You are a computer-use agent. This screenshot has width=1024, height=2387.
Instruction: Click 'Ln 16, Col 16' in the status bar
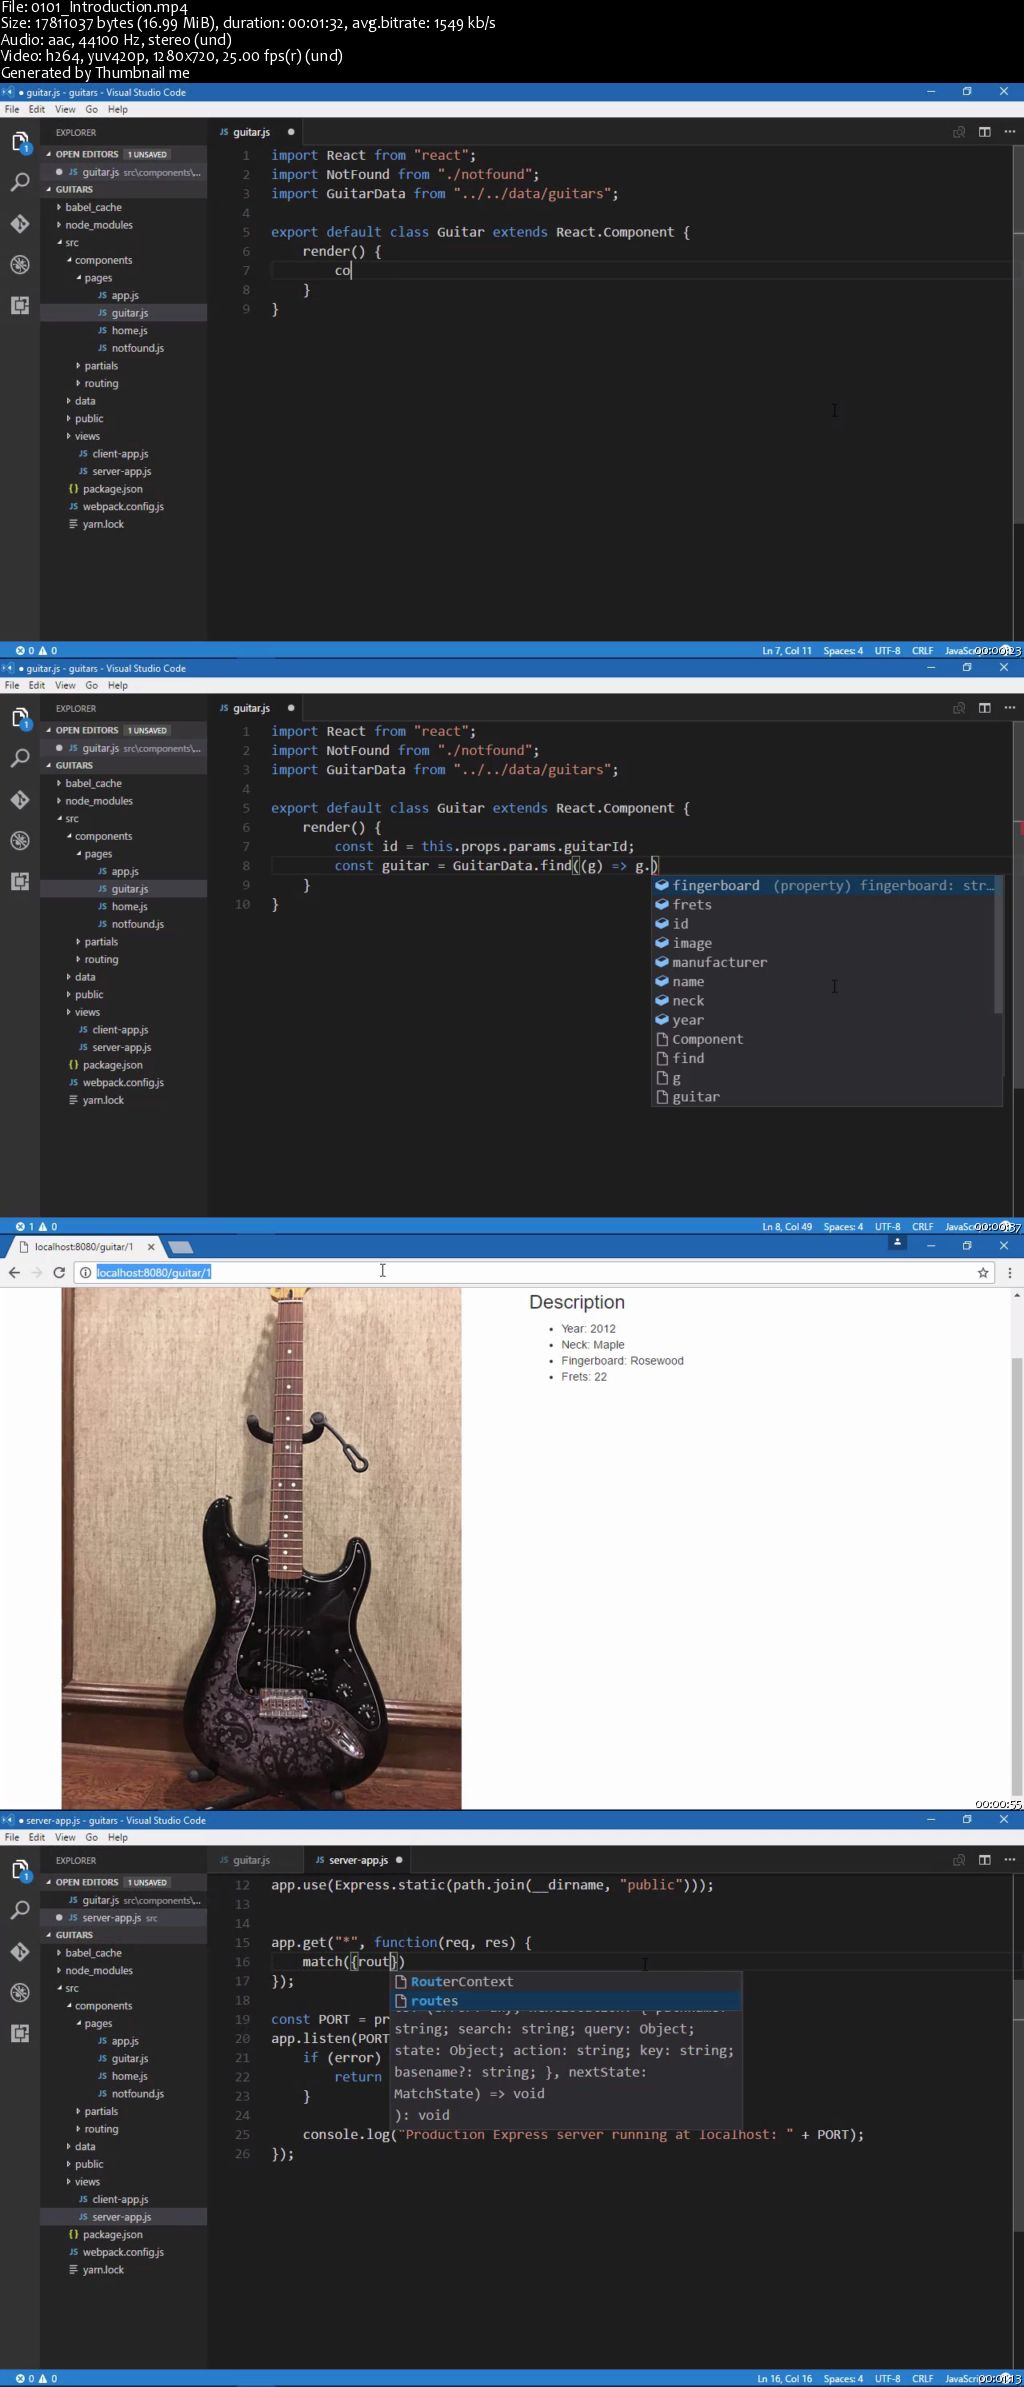pyautogui.click(x=784, y=2379)
